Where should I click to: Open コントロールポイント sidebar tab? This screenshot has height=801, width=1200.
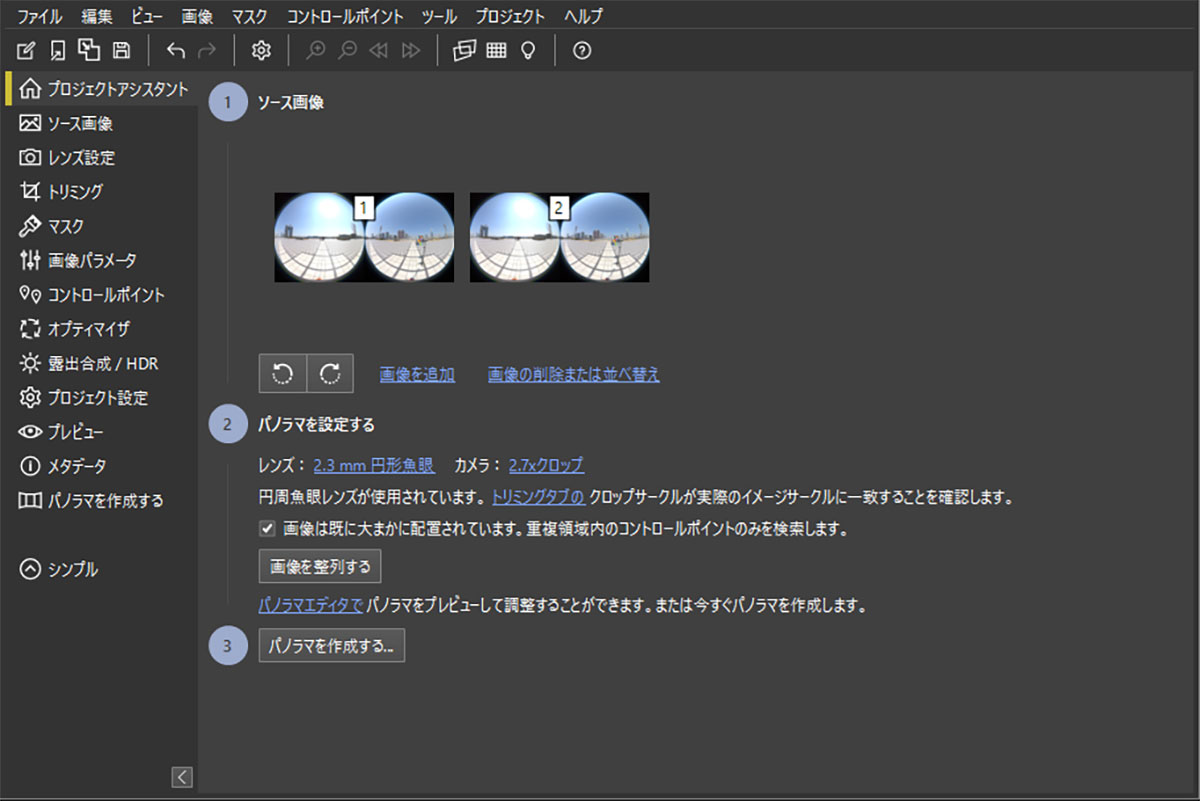coord(102,295)
